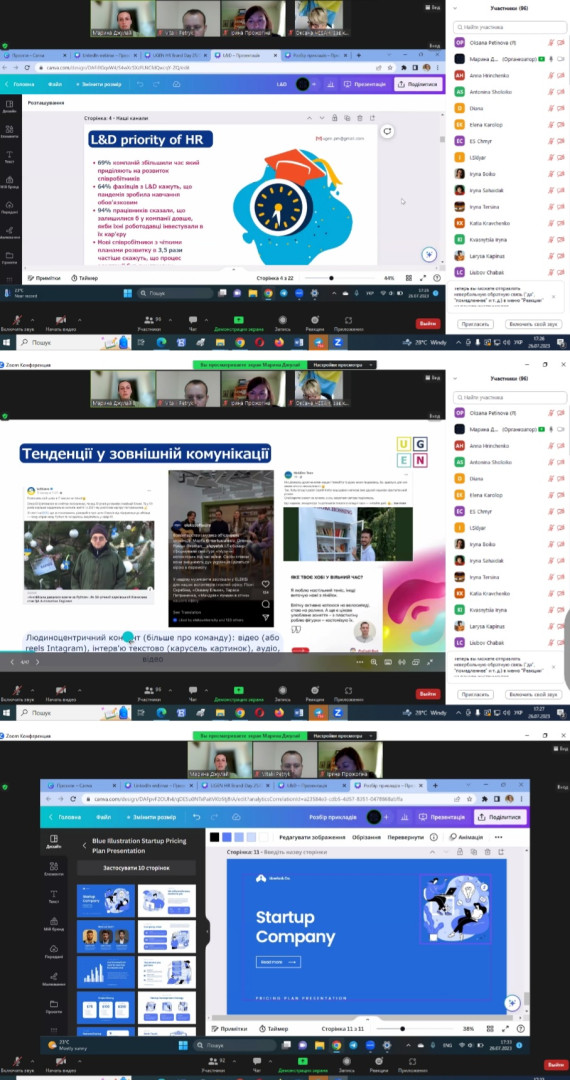Click Редагувати зображення in image toolbar
The height and width of the screenshot is (1080, 570).
tap(312, 837)
